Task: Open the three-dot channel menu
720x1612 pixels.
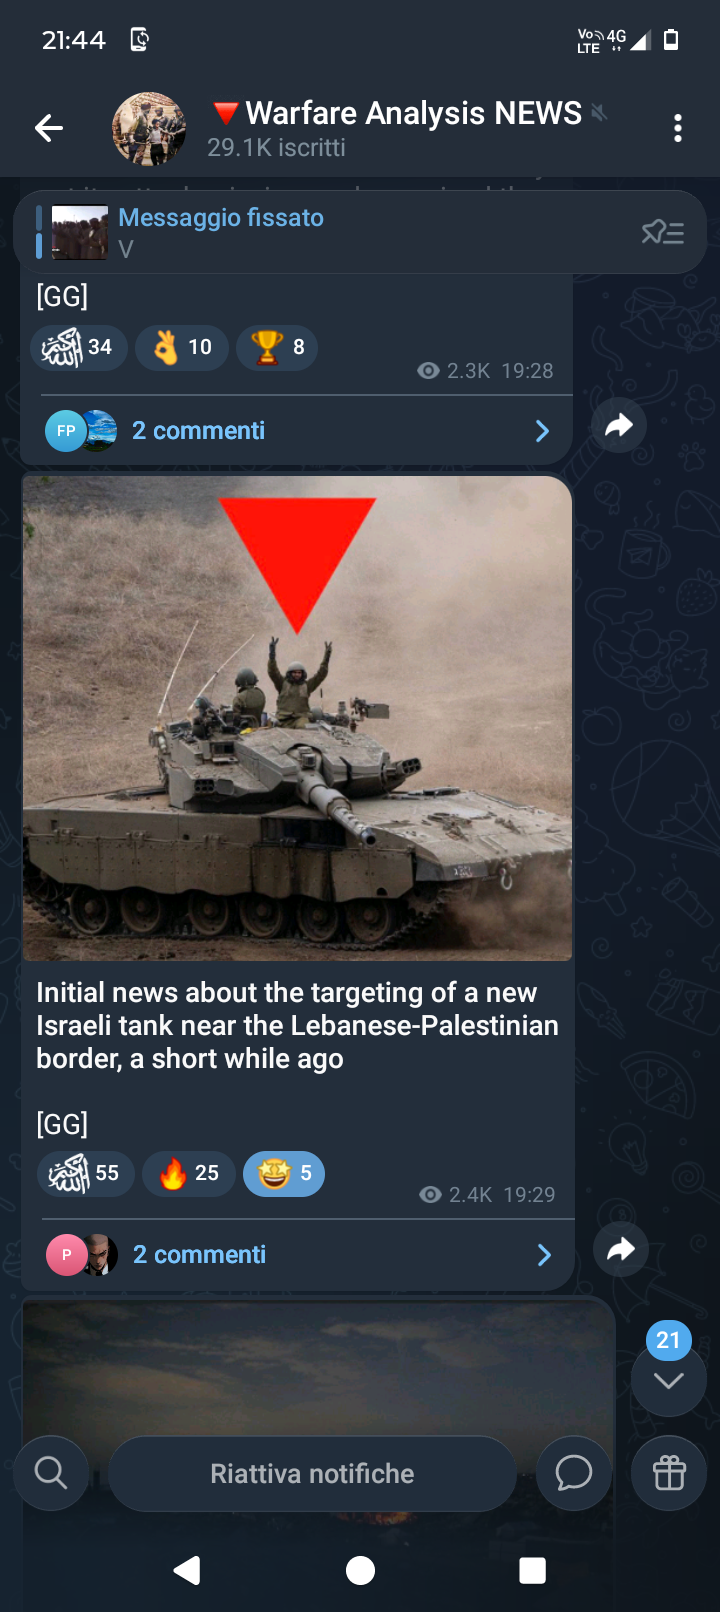Action: 678,128
